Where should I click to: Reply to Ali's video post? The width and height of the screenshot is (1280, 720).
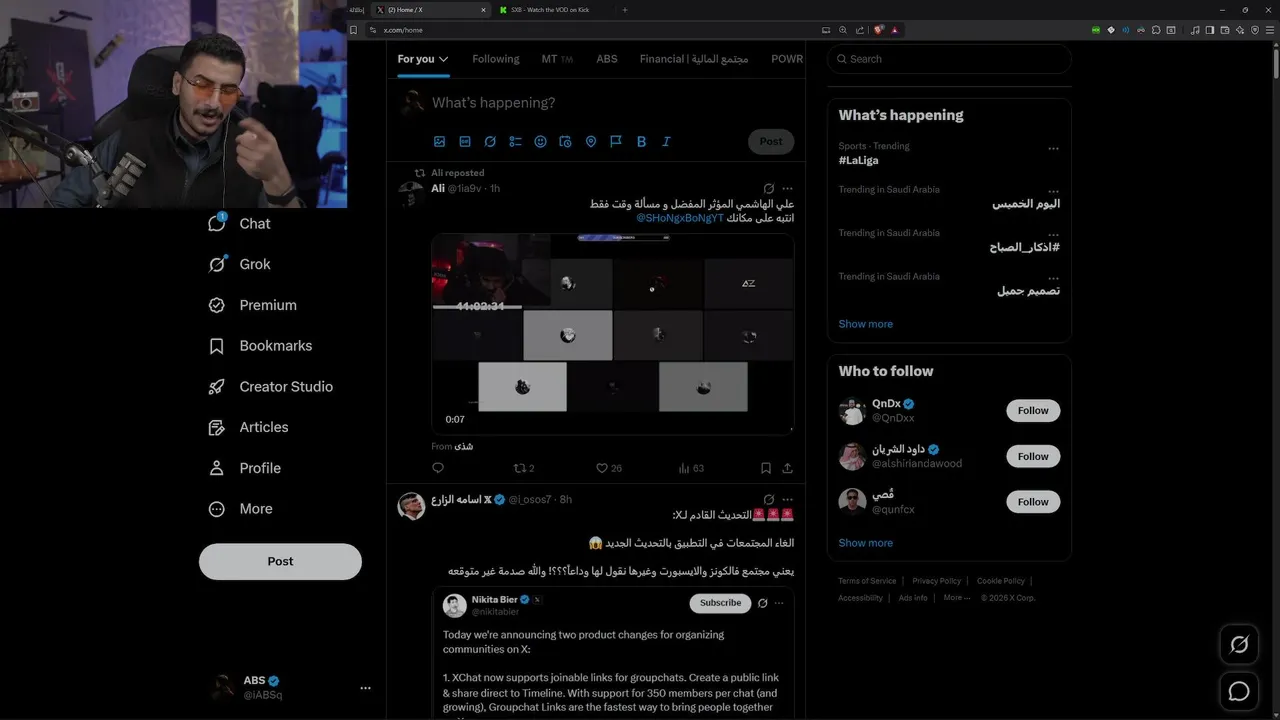coord(438,468)
